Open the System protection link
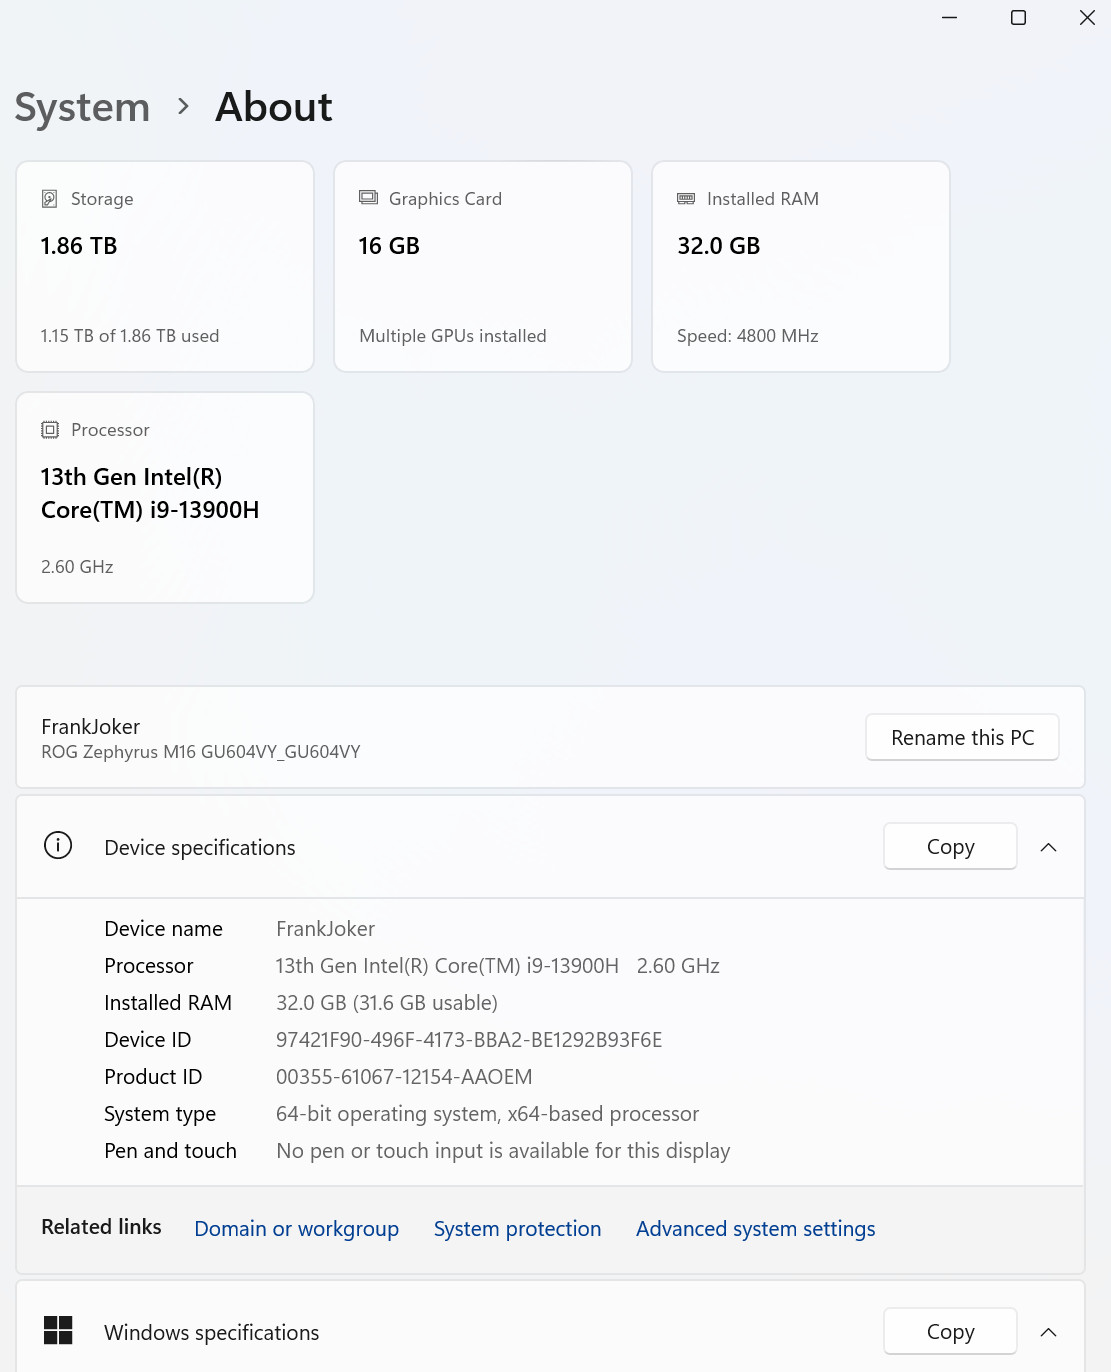Viewport: 1111px width, 1372px height. pos(517,1229)
